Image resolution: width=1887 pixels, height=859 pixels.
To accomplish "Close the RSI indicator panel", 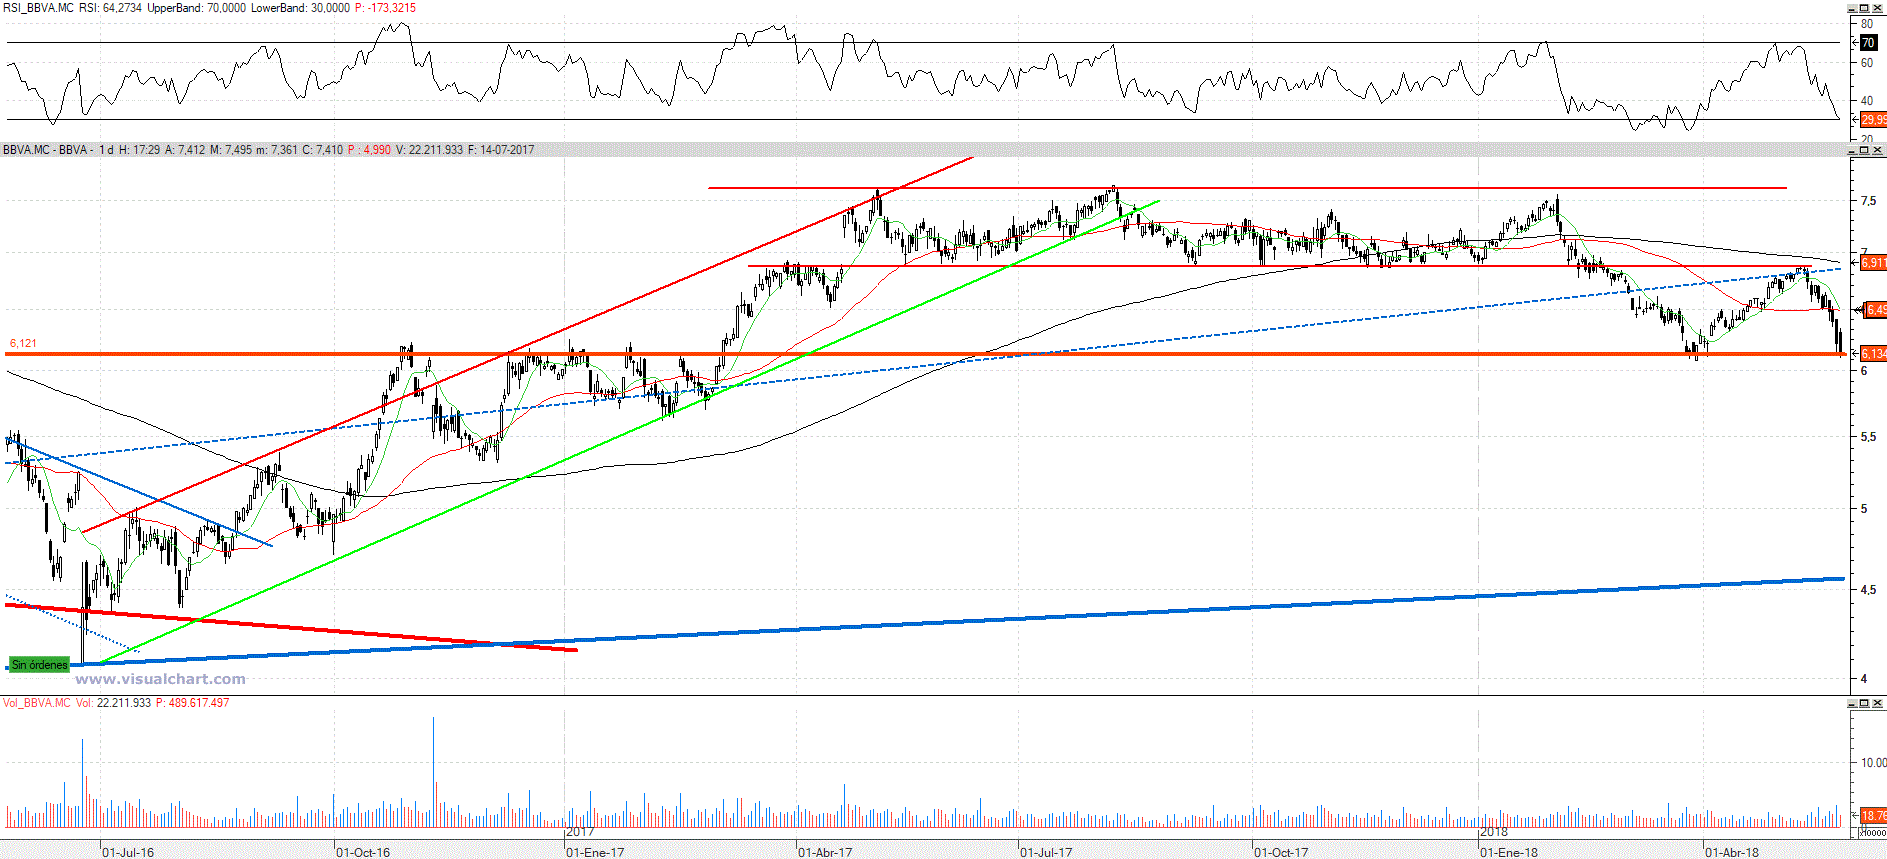I will [x=1877, y=8].
